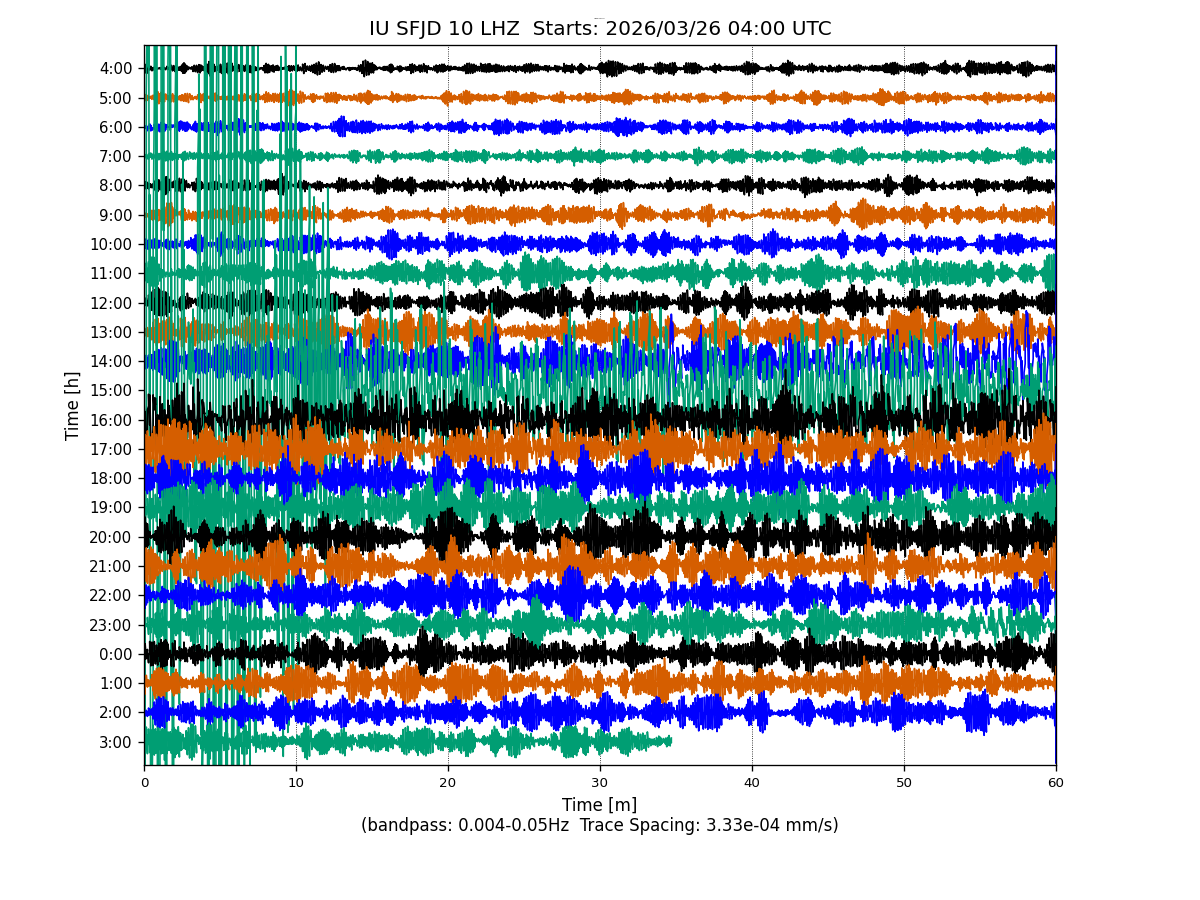Click the x-axis tick label 30
The height and width of the screenshot is (900, 1200).
click(600, 783)
